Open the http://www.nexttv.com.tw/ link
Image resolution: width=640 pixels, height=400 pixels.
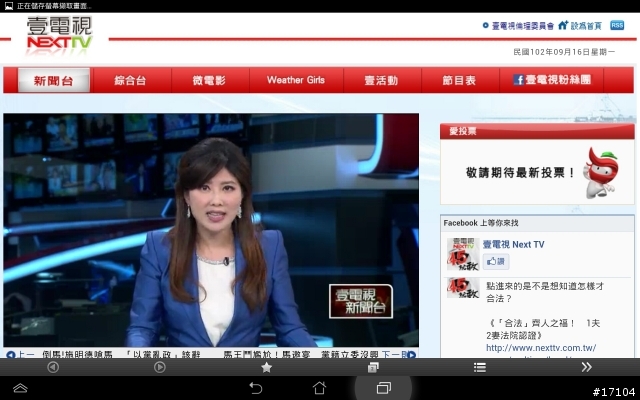tap(541, 348)
